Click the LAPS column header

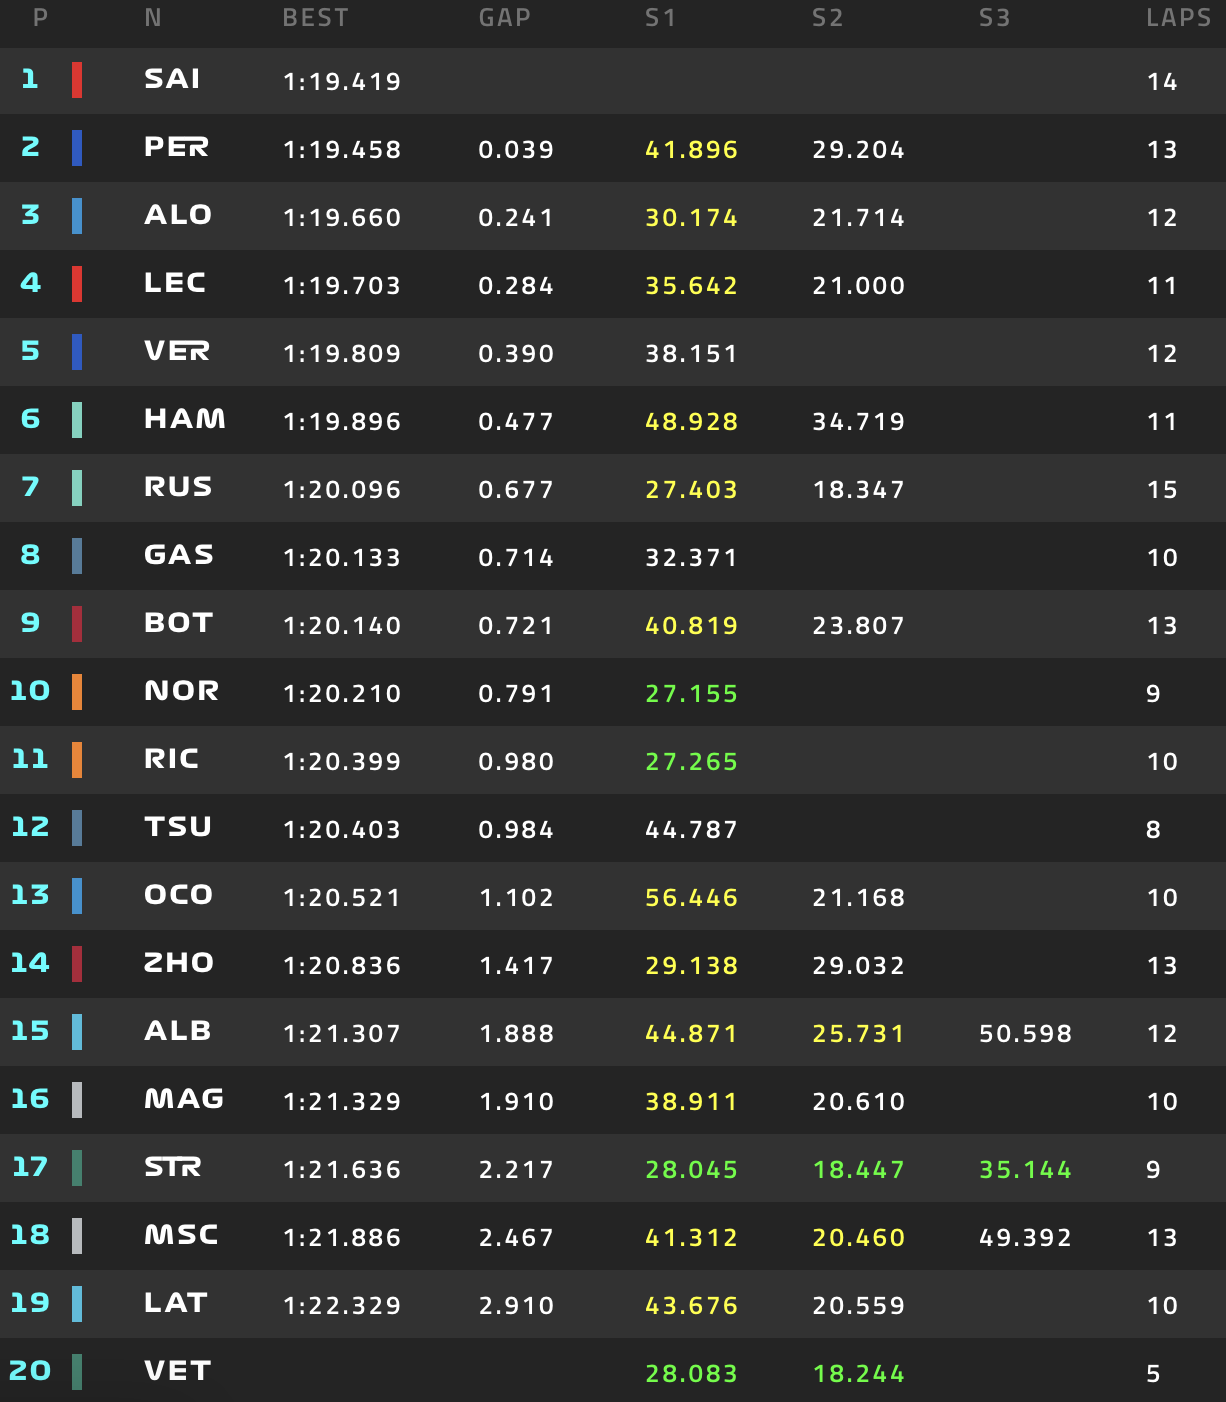click(x=1177, y=18)
